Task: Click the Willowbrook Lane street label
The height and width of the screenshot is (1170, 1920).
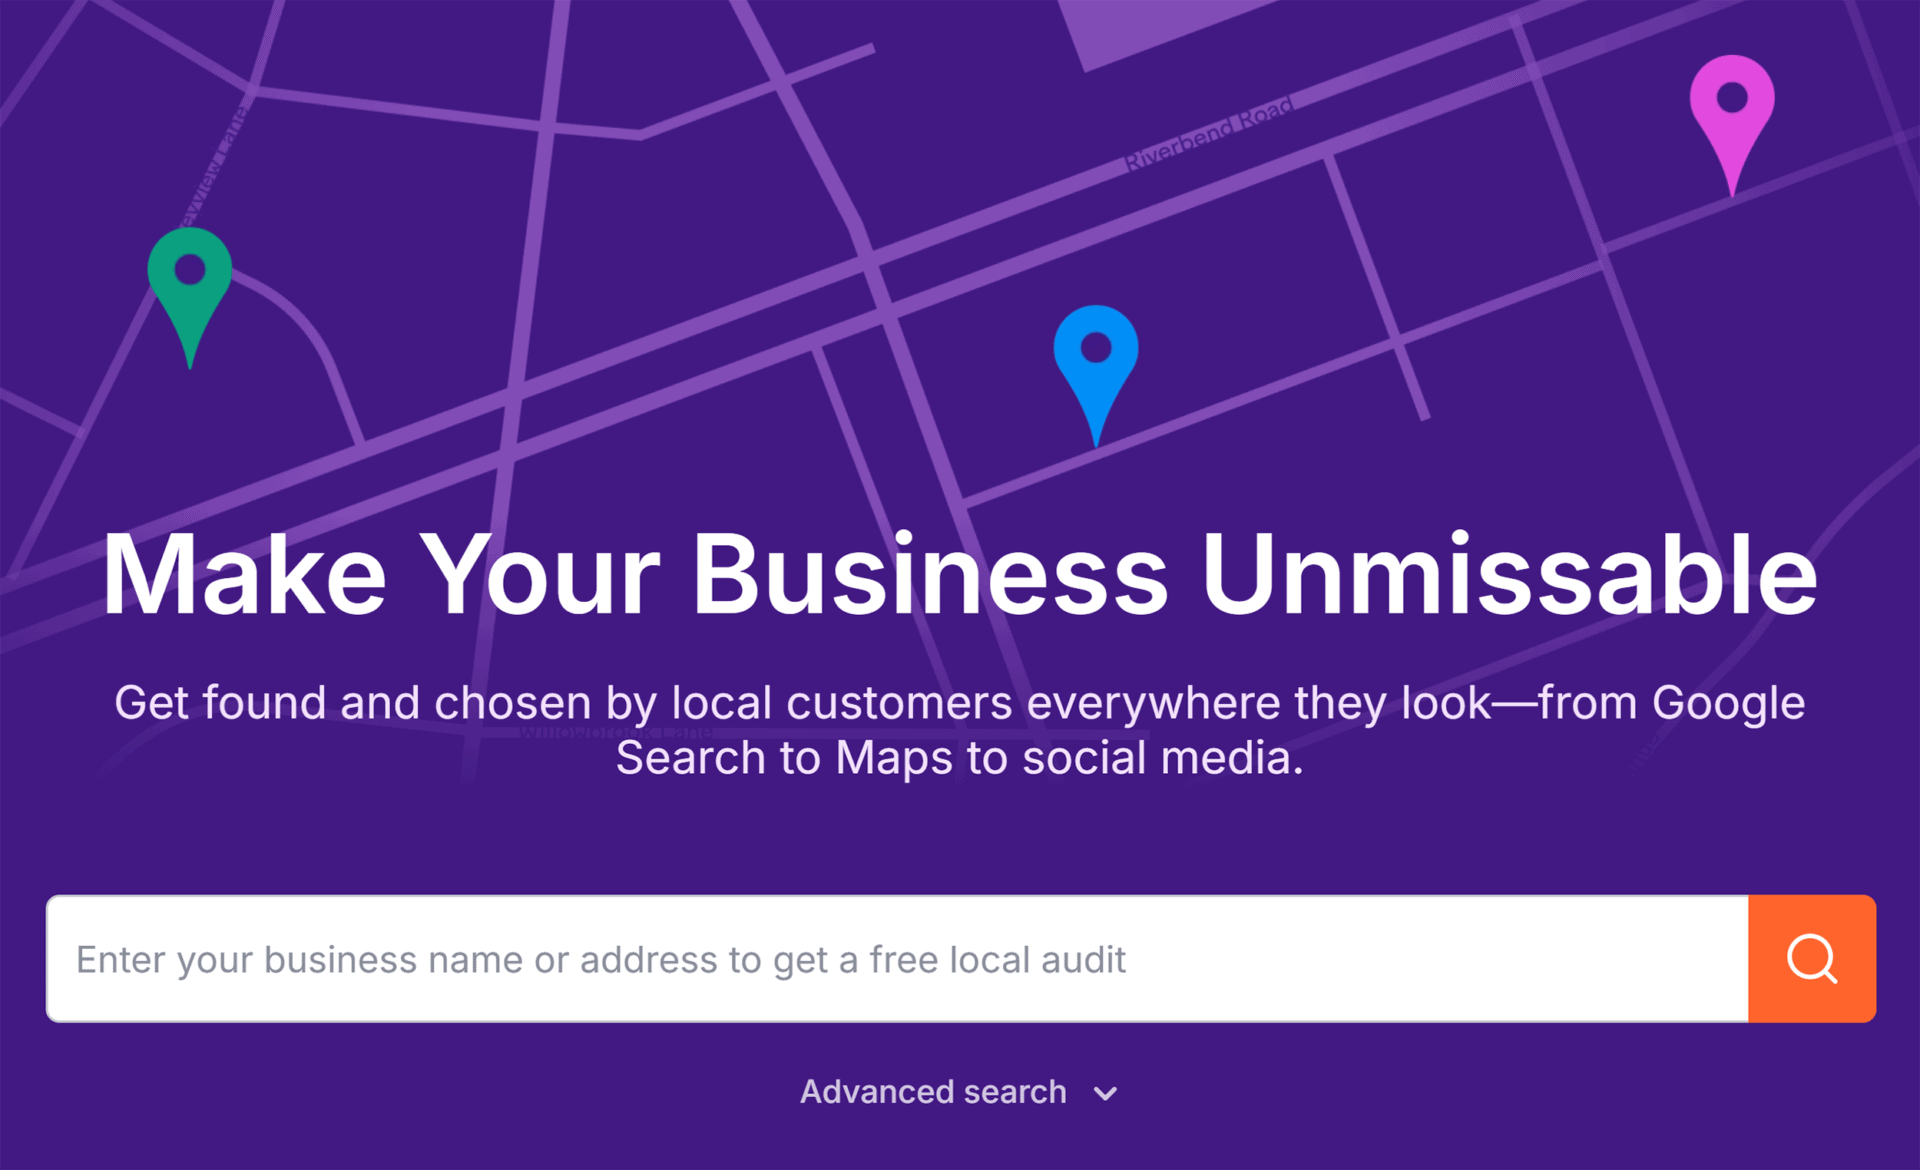Action: click(617, 733)
